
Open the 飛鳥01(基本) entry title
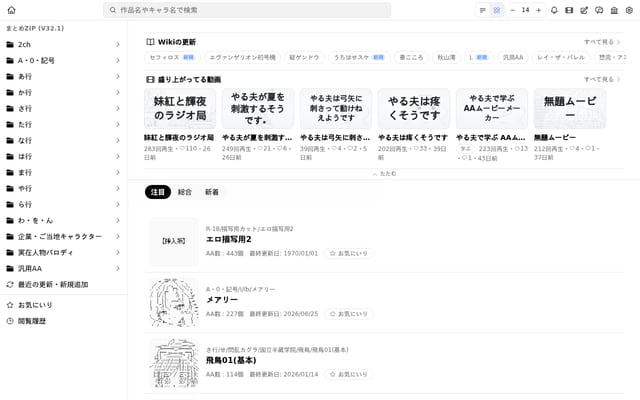231,360
